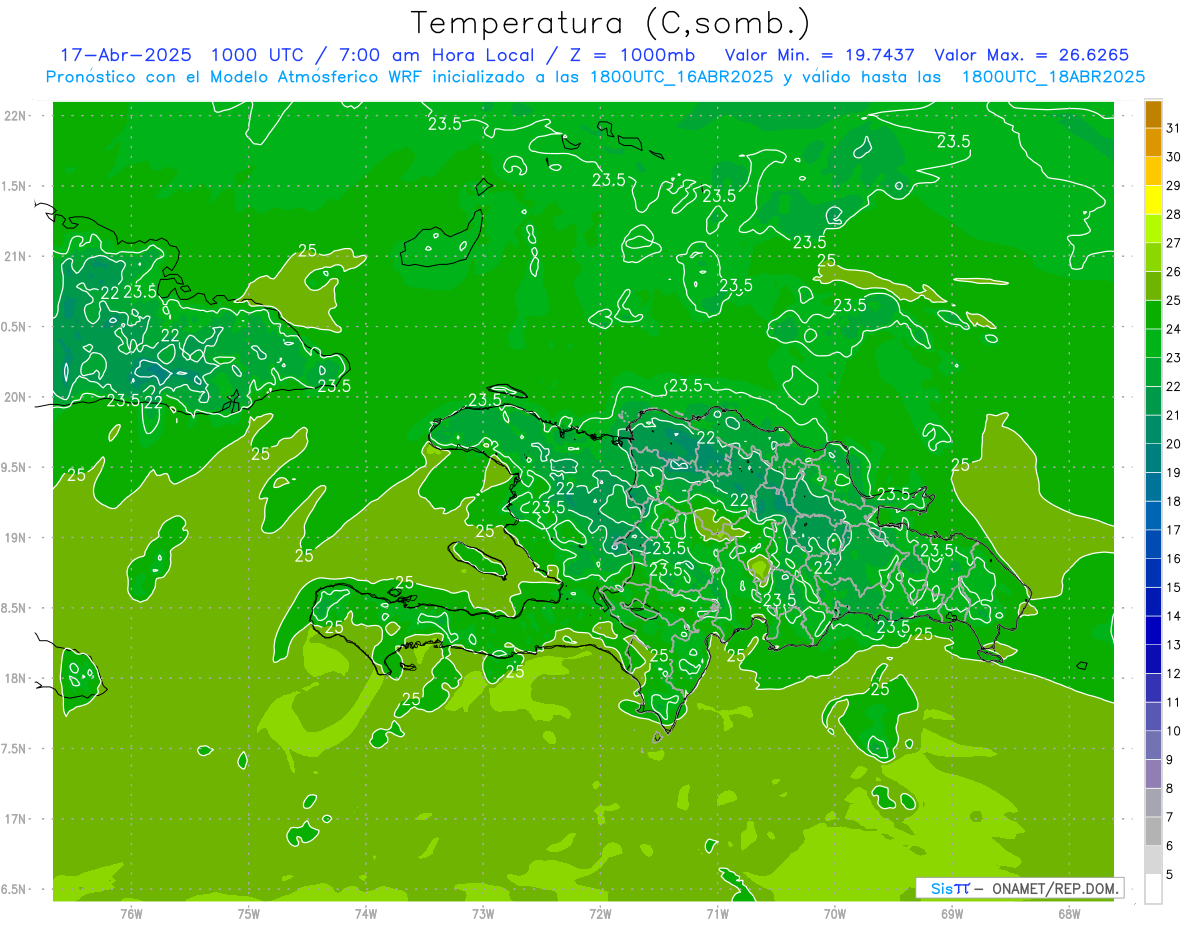Click the legend value label '8'
Screen dimensions: 1200x927
1170,789
